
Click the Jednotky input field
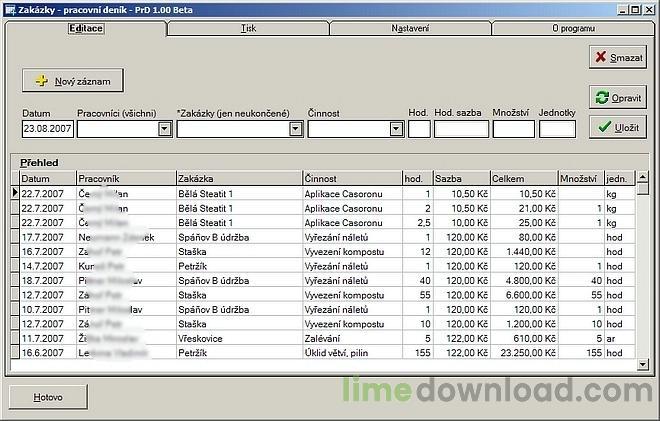tap(557, 129)
